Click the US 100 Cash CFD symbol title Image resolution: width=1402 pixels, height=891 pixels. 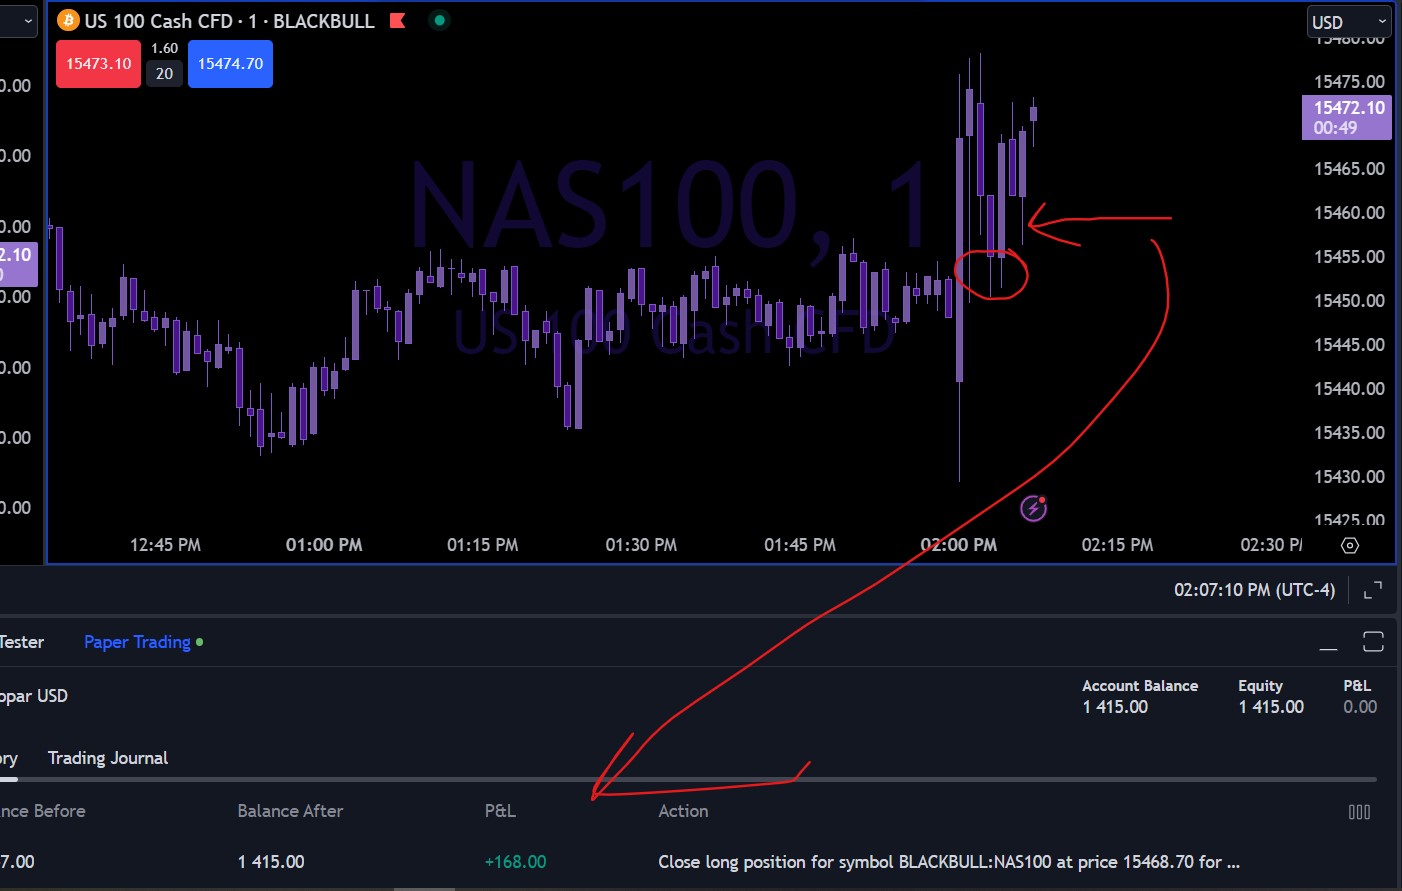[x=158, y=21]
